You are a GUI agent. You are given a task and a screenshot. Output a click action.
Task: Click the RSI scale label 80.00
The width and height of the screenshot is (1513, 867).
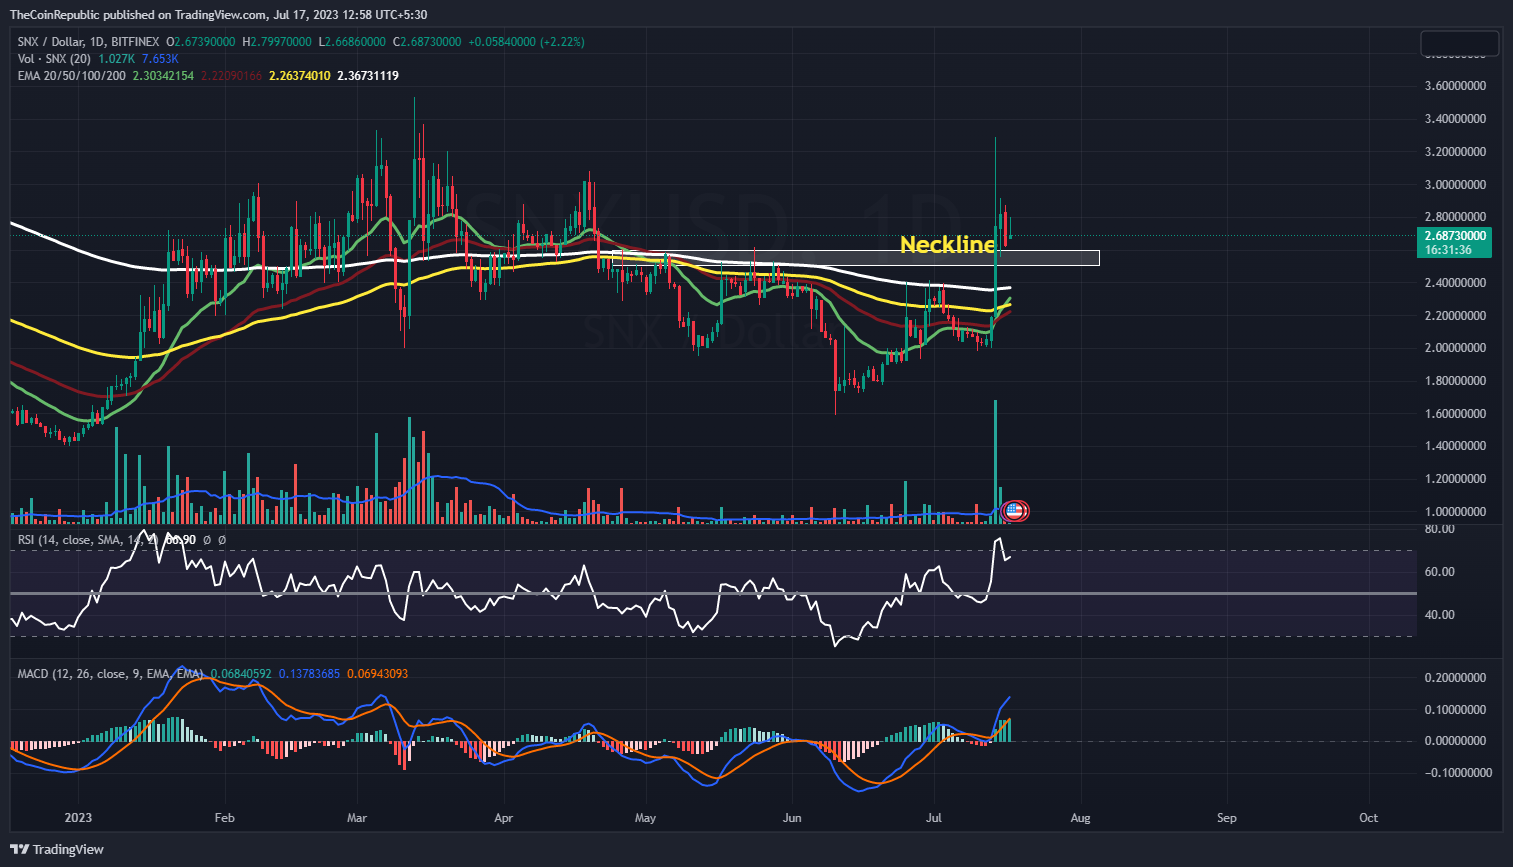1439,528
